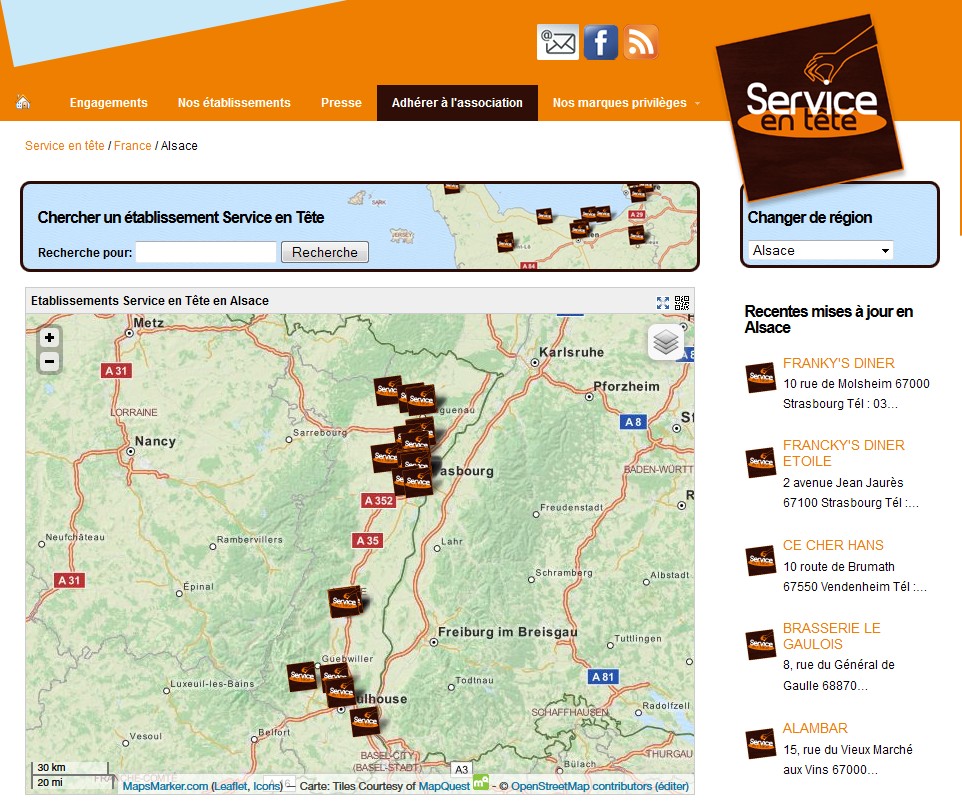This screenshot has height=809, width=962.
Task: Click the map title Etablissements Service en Tête en Alsace
Action: point(150,301)
